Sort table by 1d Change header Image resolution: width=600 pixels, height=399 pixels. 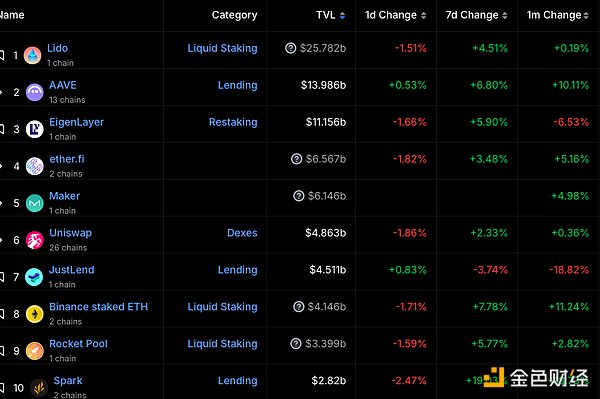click(x=395, y=15)
